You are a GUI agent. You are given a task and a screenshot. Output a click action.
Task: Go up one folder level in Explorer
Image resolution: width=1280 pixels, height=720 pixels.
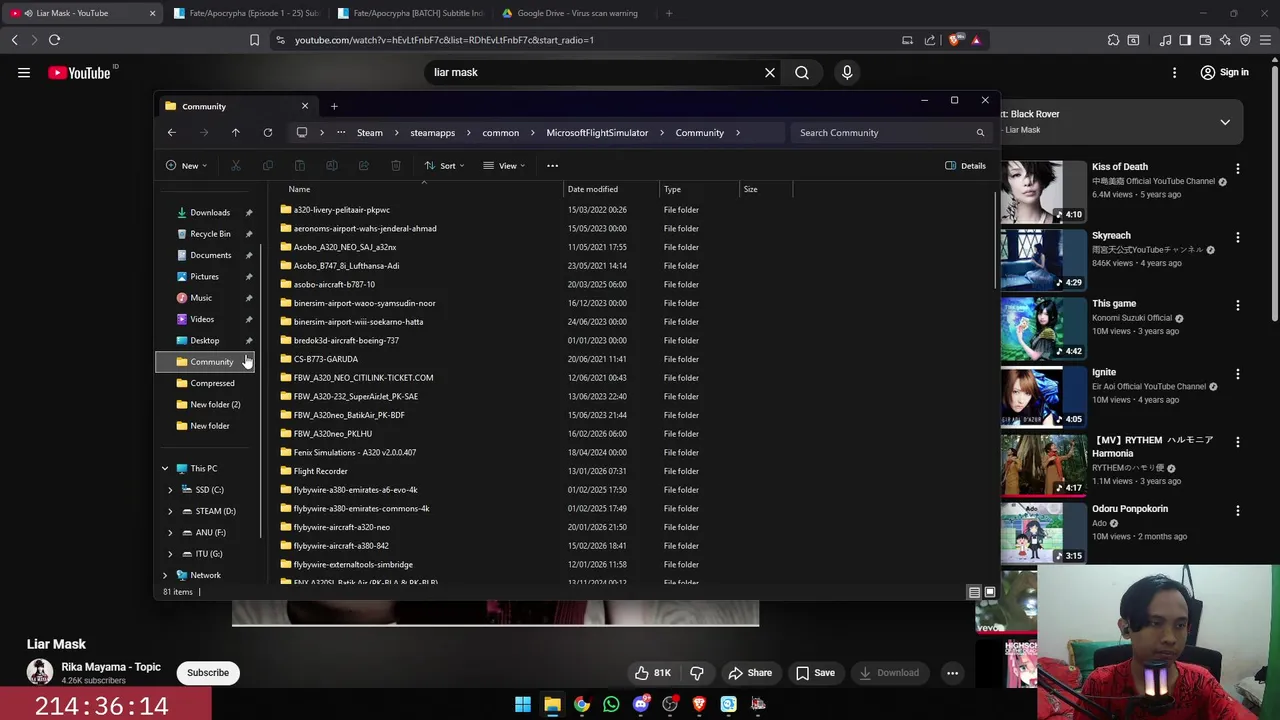[x=235, y=132]
